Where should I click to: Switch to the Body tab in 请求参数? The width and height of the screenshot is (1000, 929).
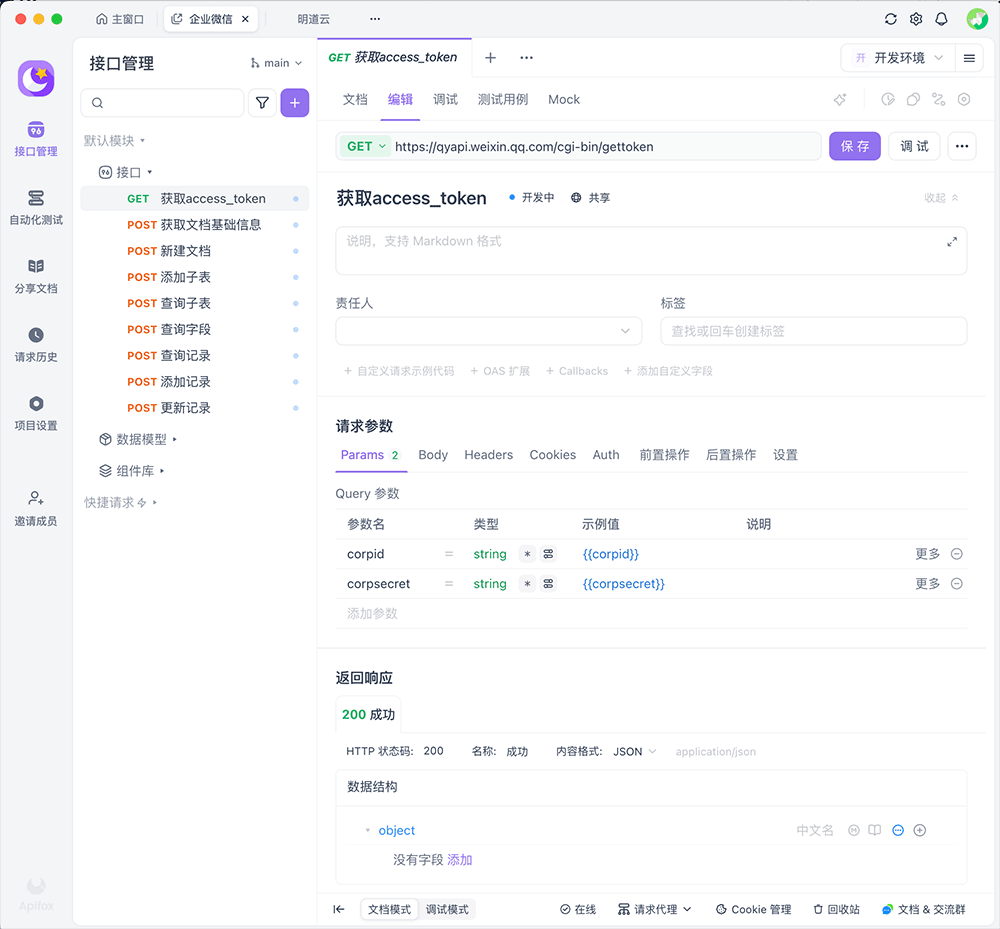point(433,454)
